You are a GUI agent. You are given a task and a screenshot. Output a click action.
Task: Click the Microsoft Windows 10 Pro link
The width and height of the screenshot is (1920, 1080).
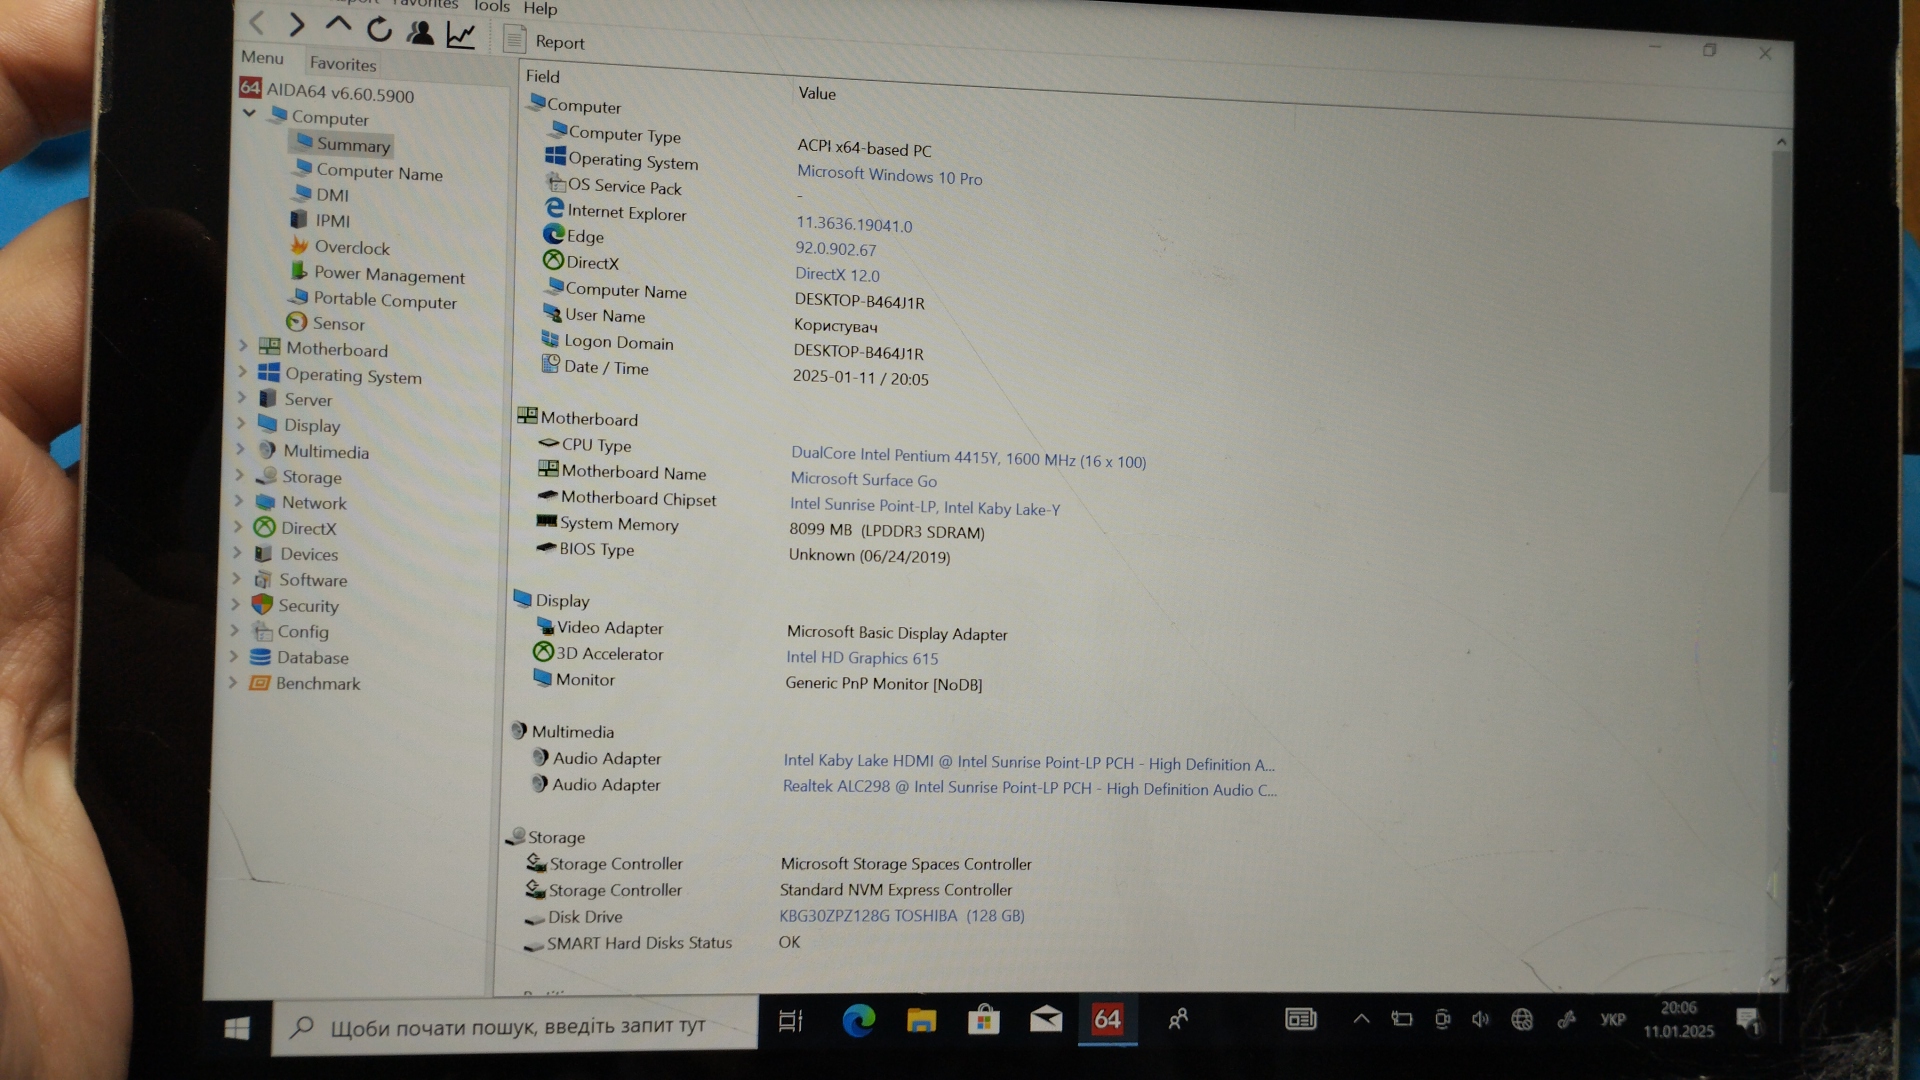pyautogui.click(x=889, y=176)
